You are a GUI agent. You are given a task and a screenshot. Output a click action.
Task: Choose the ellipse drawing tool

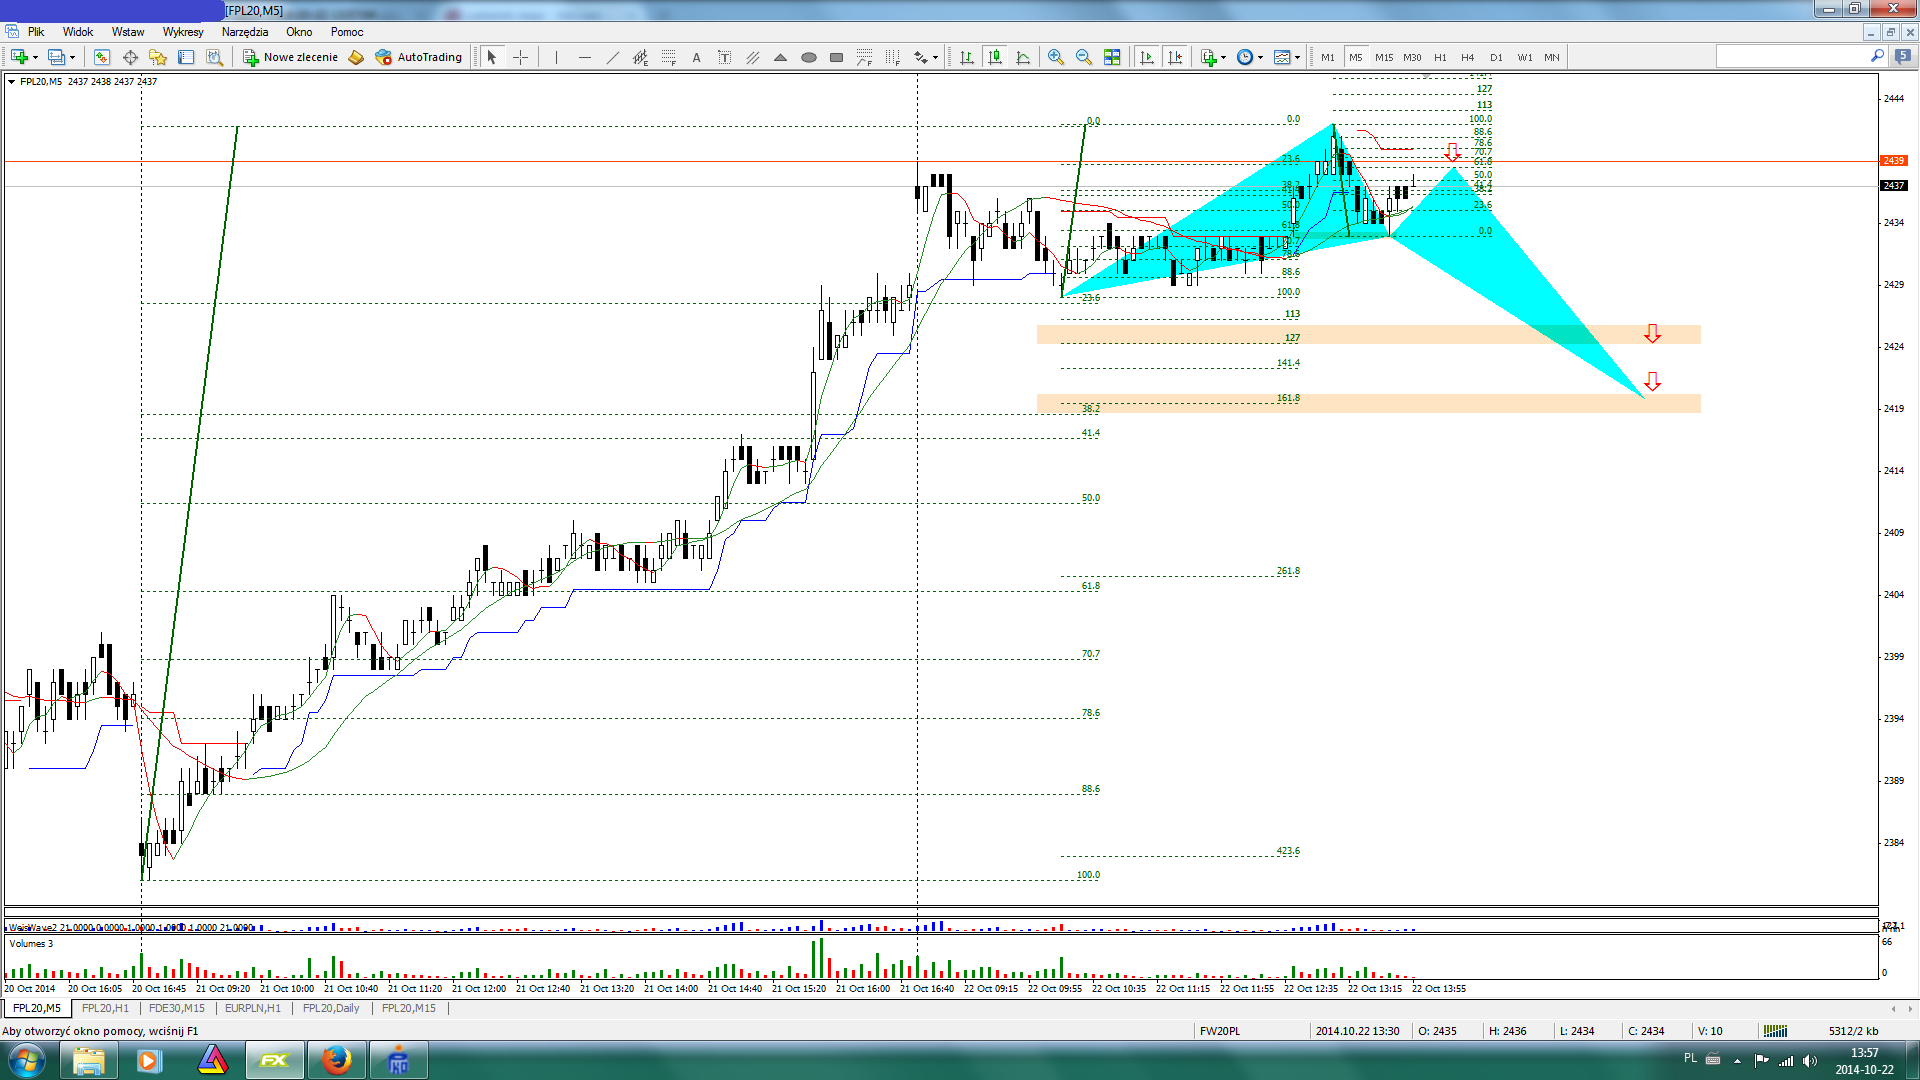(x=809, y=57)
